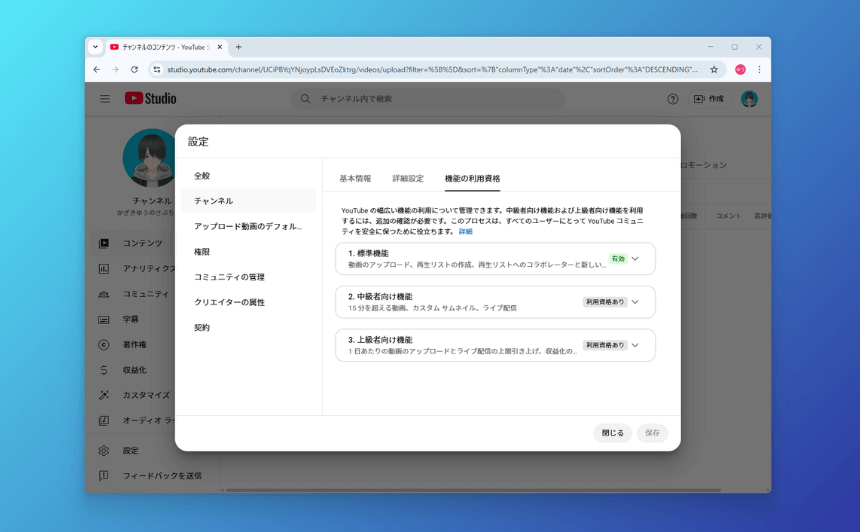860x532 pixels.
Task: Open the tab search dropdown arrow
Action: [95, 47]
